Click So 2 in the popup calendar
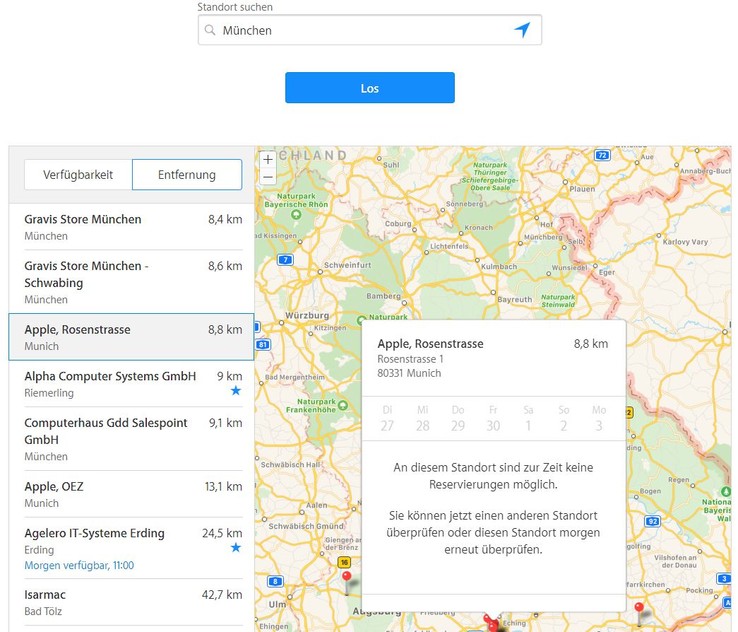 click(x=563, y=418)
